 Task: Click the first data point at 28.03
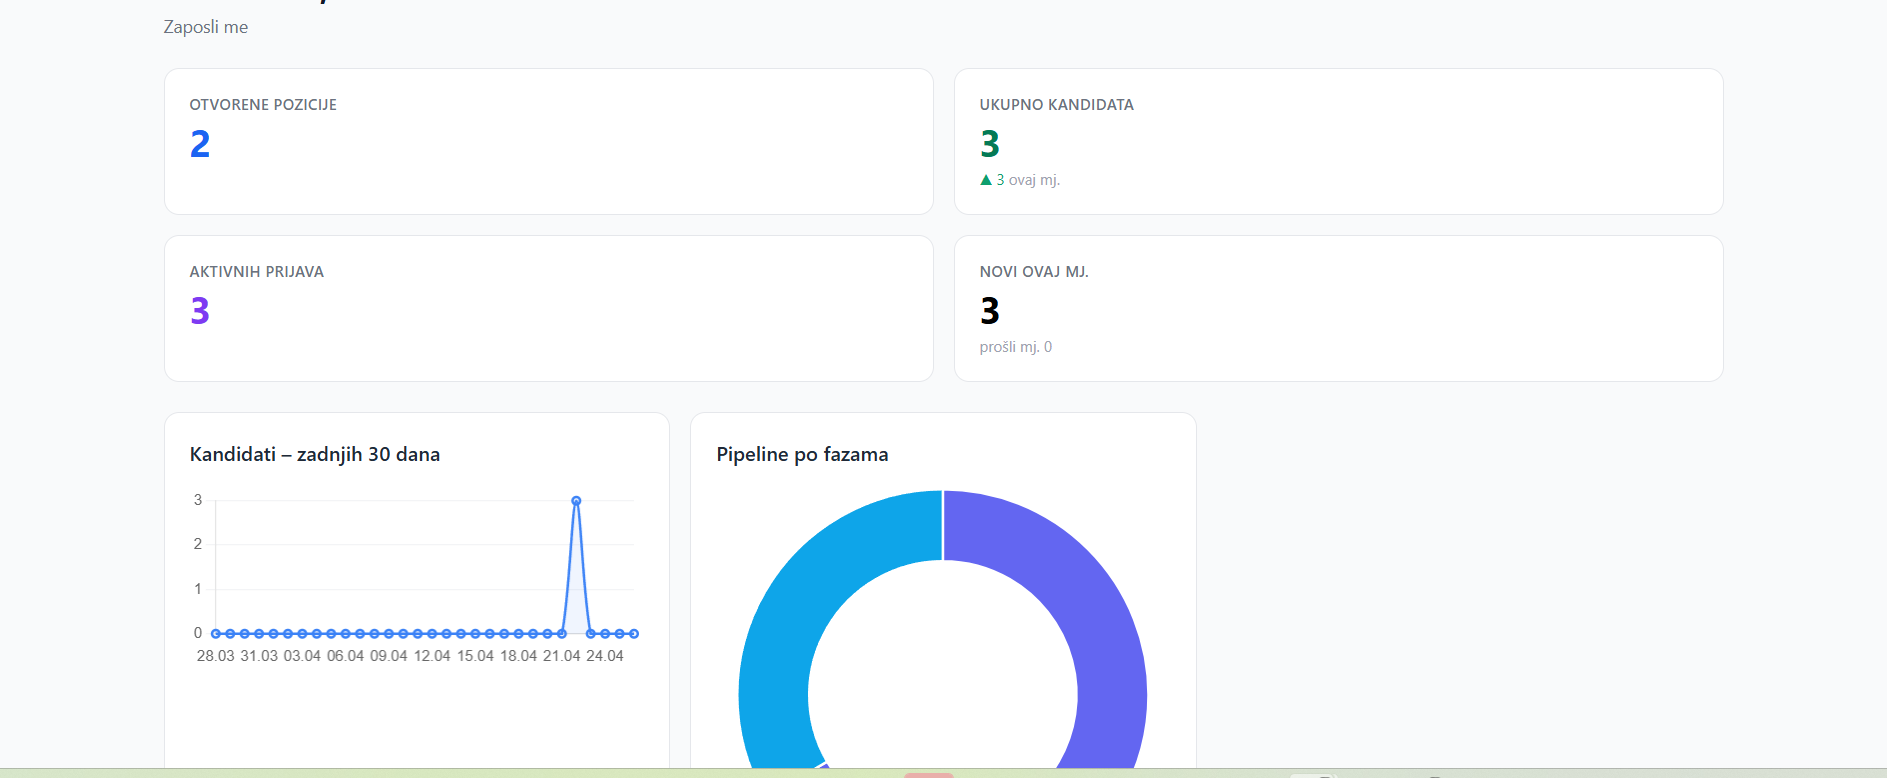coord(216,633)
